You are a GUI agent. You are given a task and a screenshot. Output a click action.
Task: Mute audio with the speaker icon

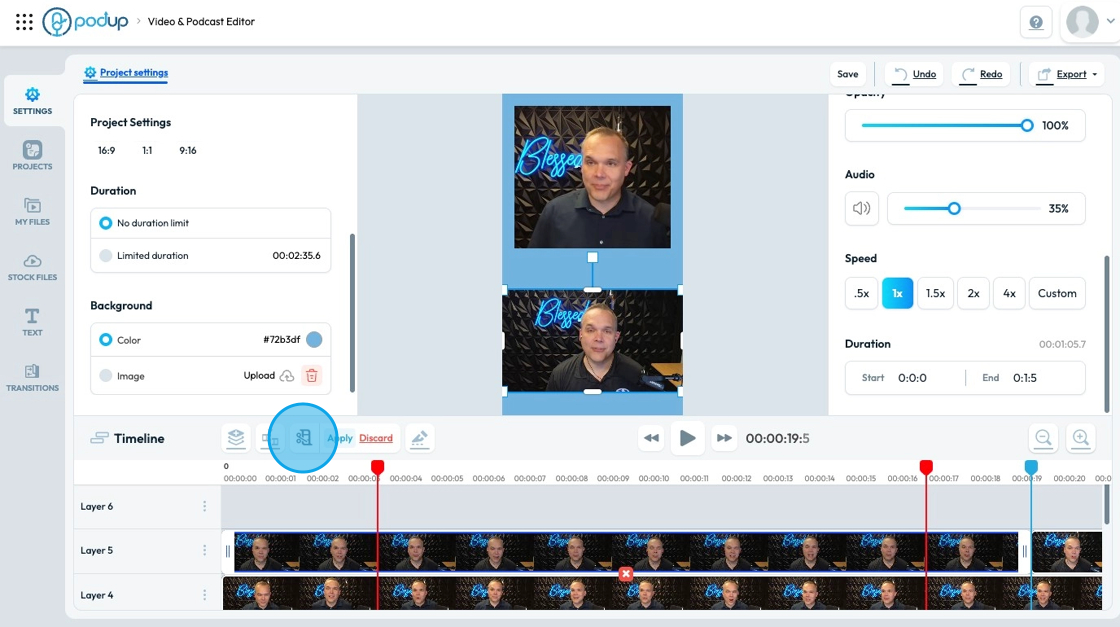(861, 209)
